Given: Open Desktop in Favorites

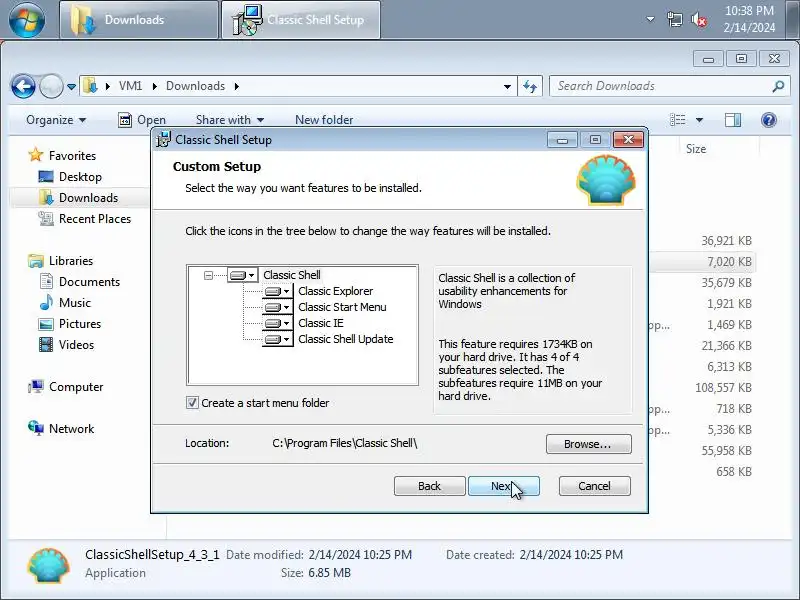Looking at the screenshot, I should [80, 177].
